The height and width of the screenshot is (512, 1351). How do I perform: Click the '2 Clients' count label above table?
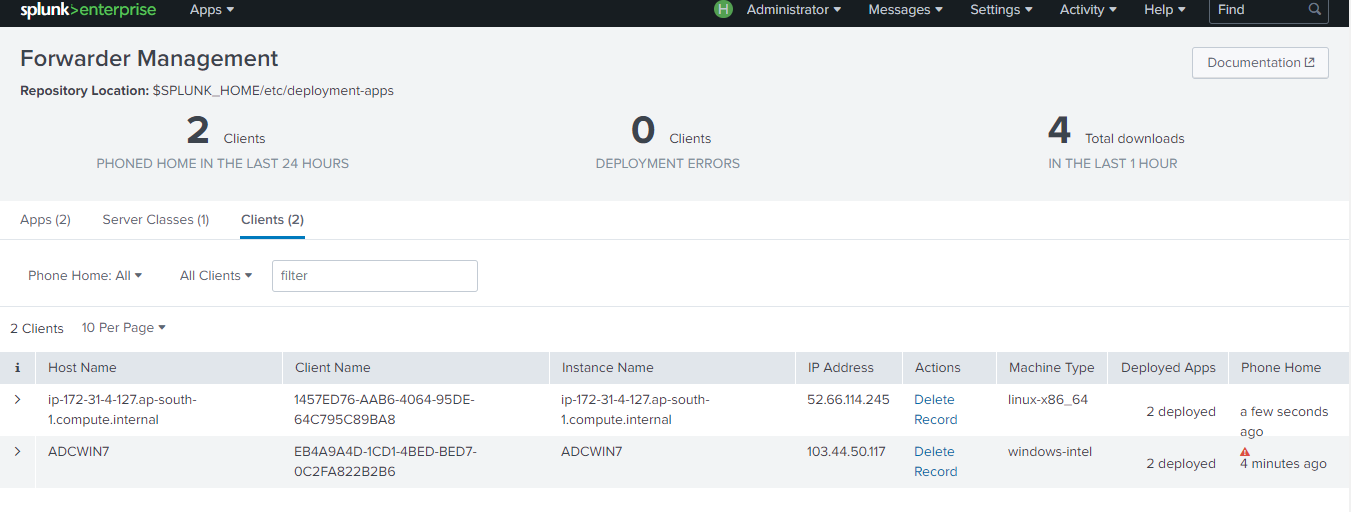(37, 328)
